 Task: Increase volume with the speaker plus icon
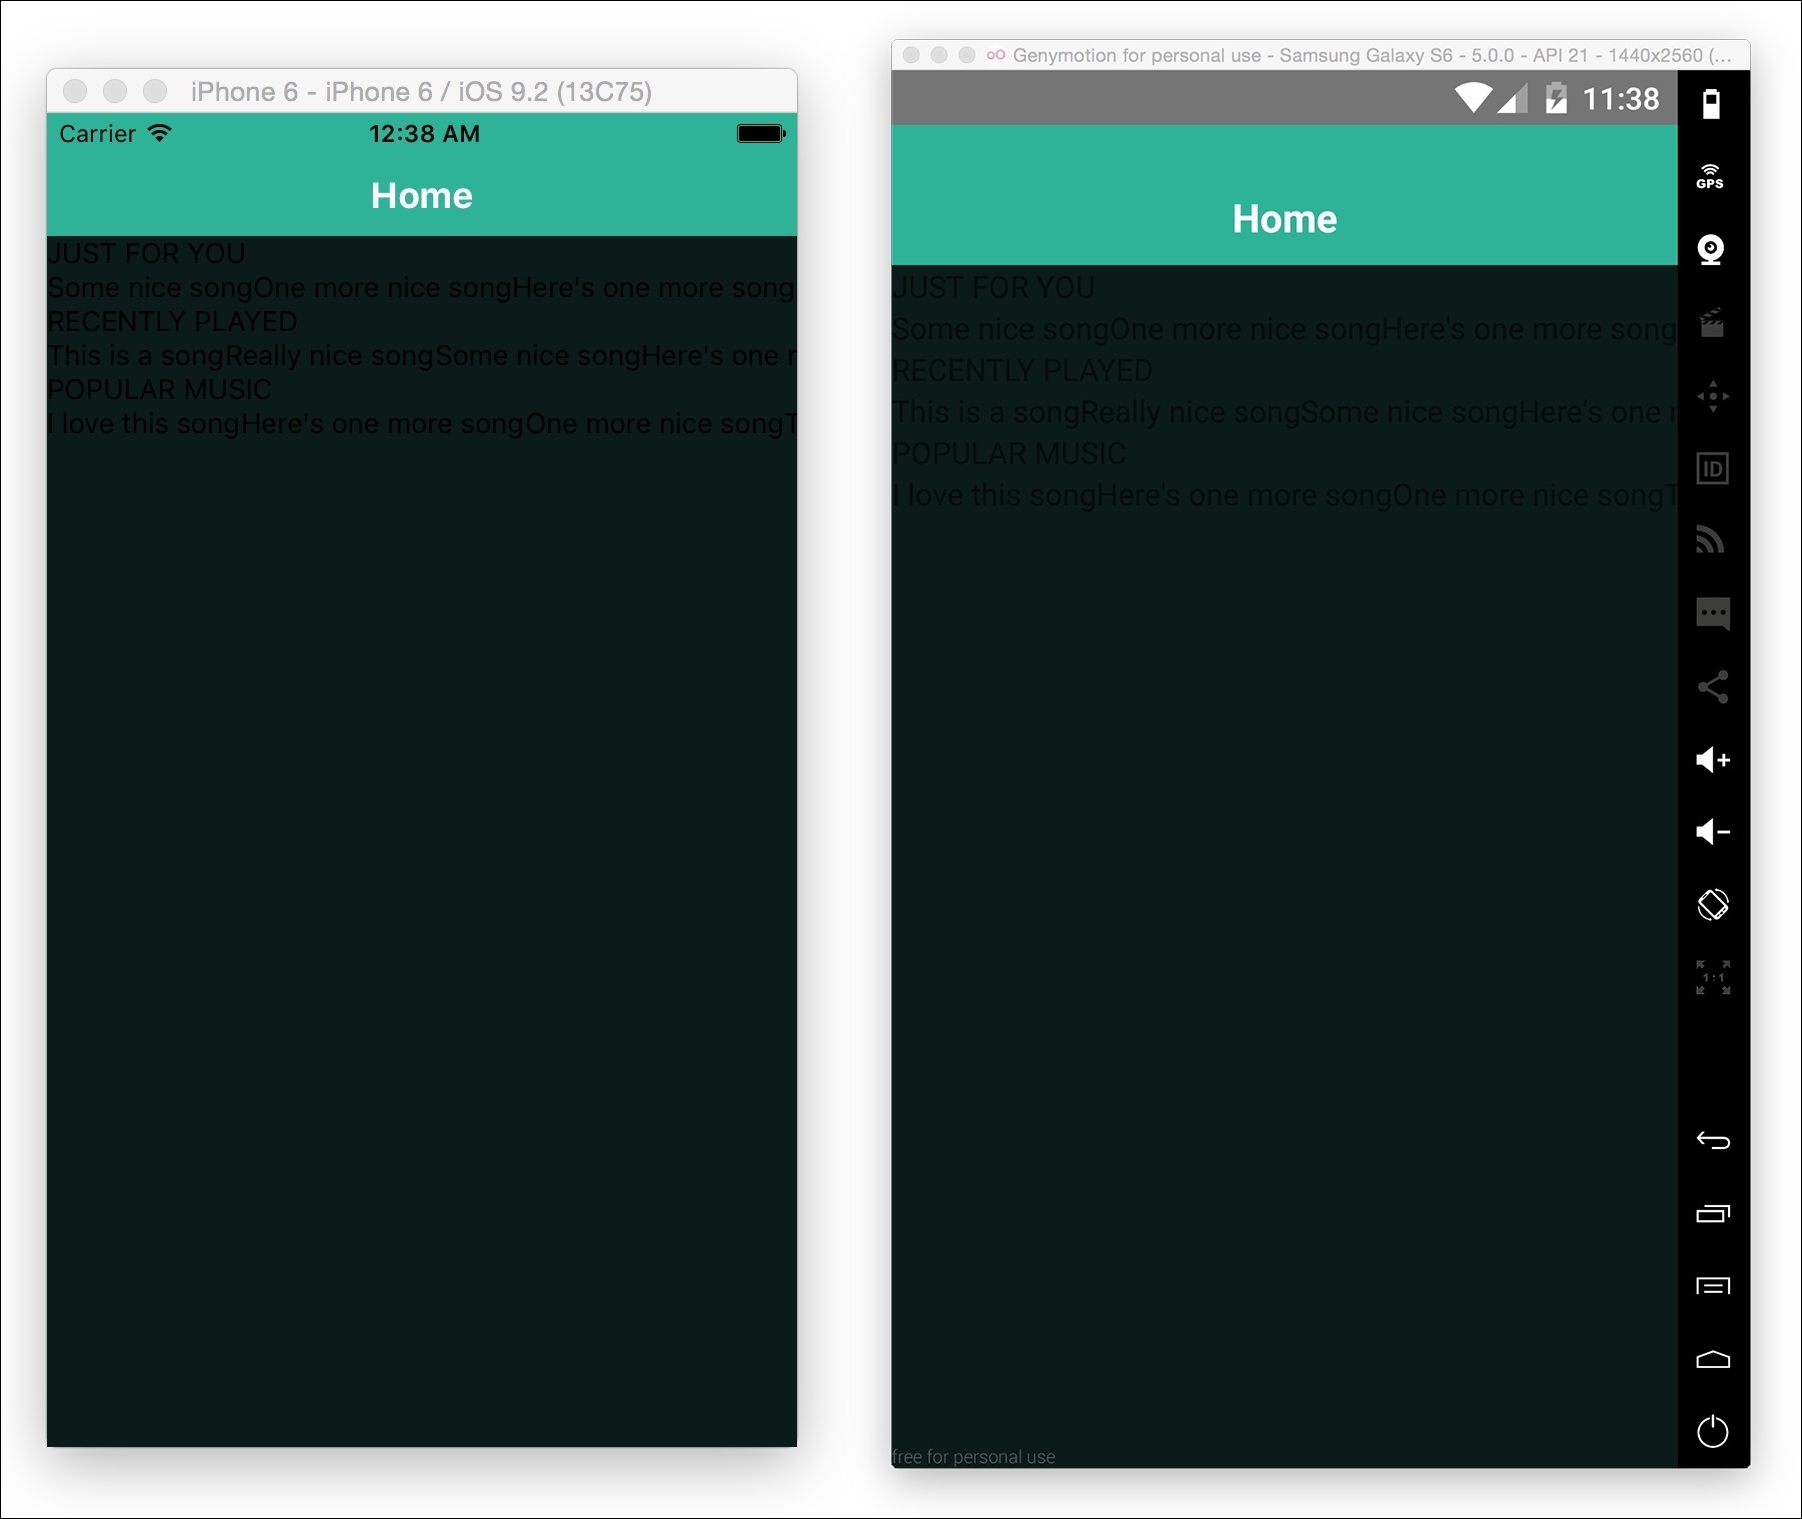pos(1712,760)
